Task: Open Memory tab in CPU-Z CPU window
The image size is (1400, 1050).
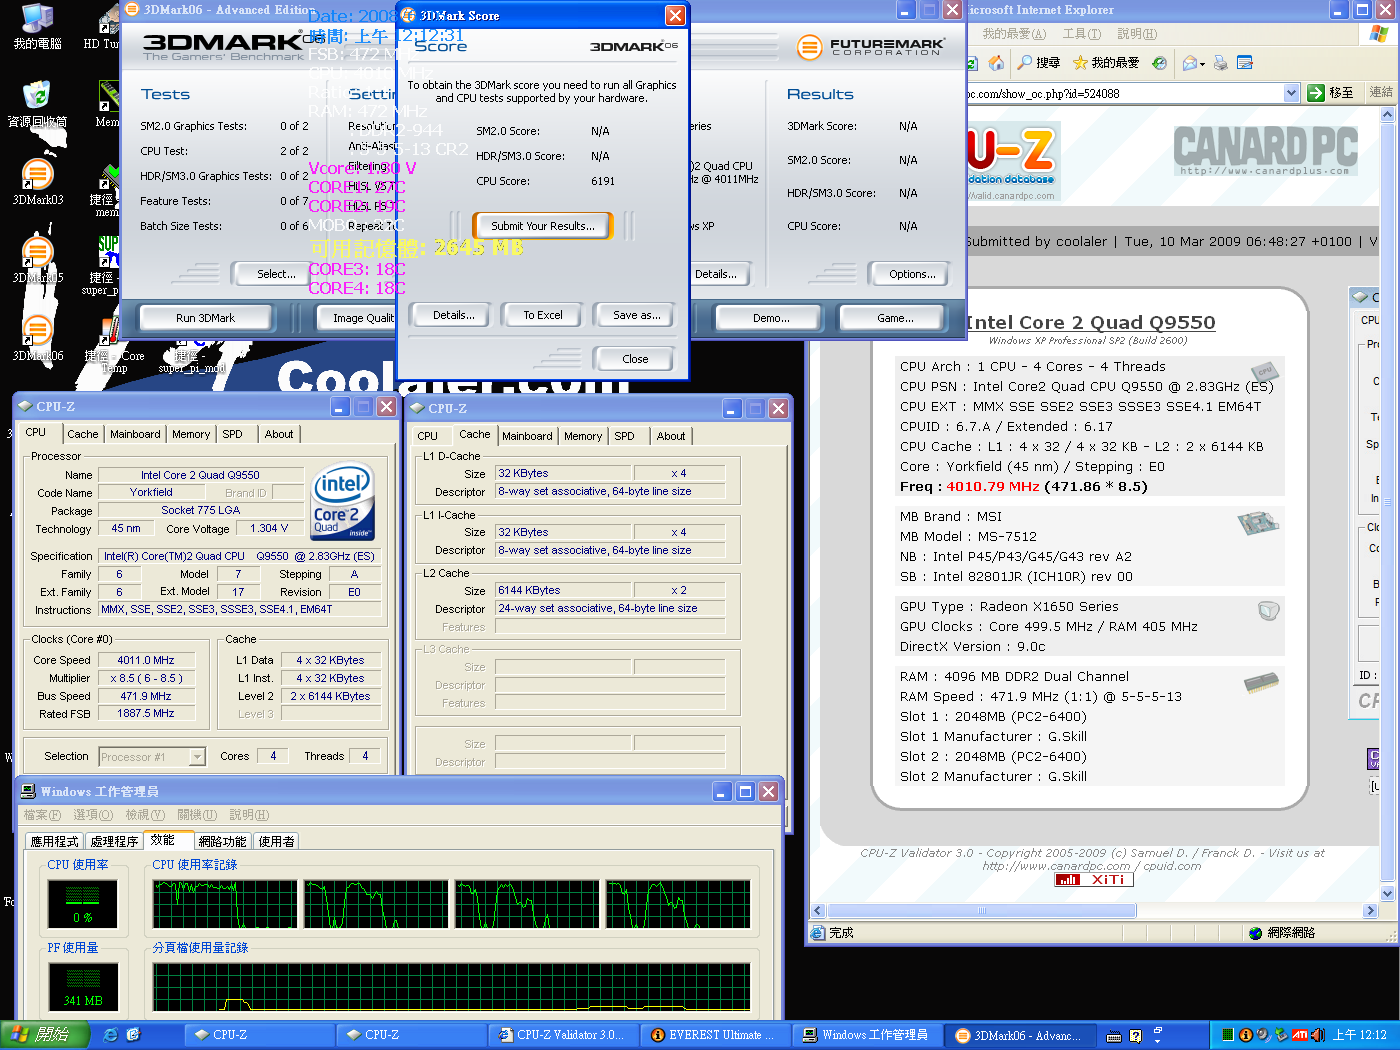Action: point(191,434)
